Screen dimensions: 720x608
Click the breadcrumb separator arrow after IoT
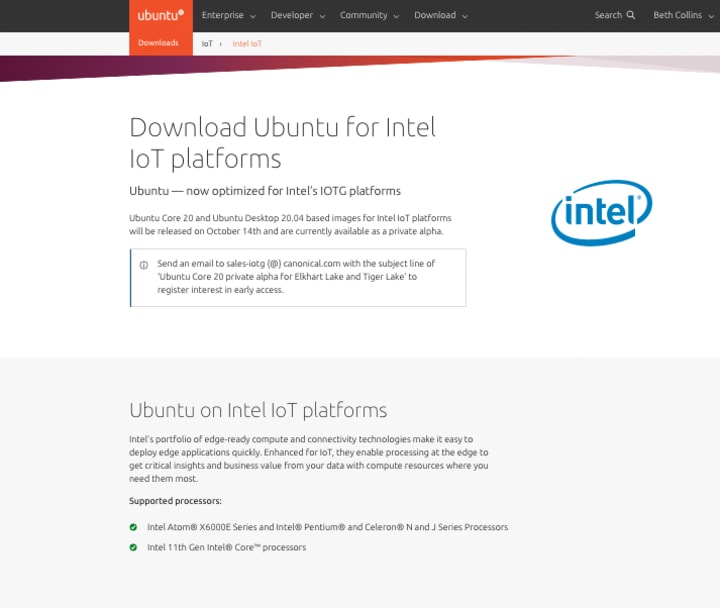click(221, 44)
